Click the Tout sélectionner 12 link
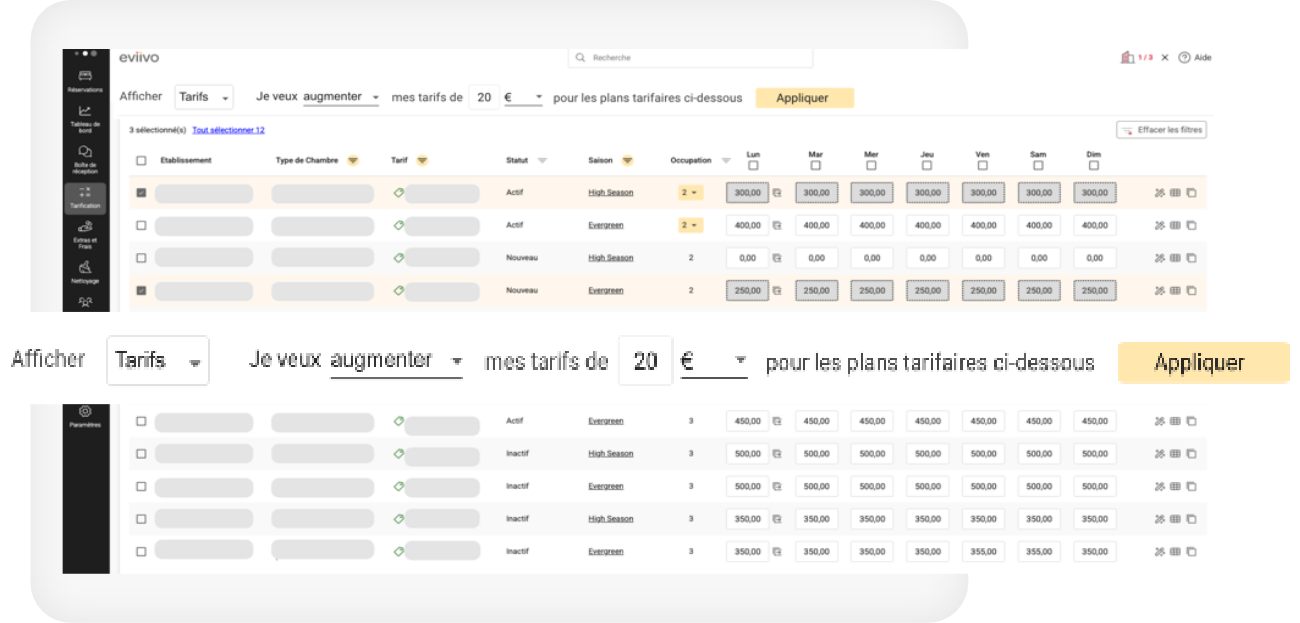 228,130
